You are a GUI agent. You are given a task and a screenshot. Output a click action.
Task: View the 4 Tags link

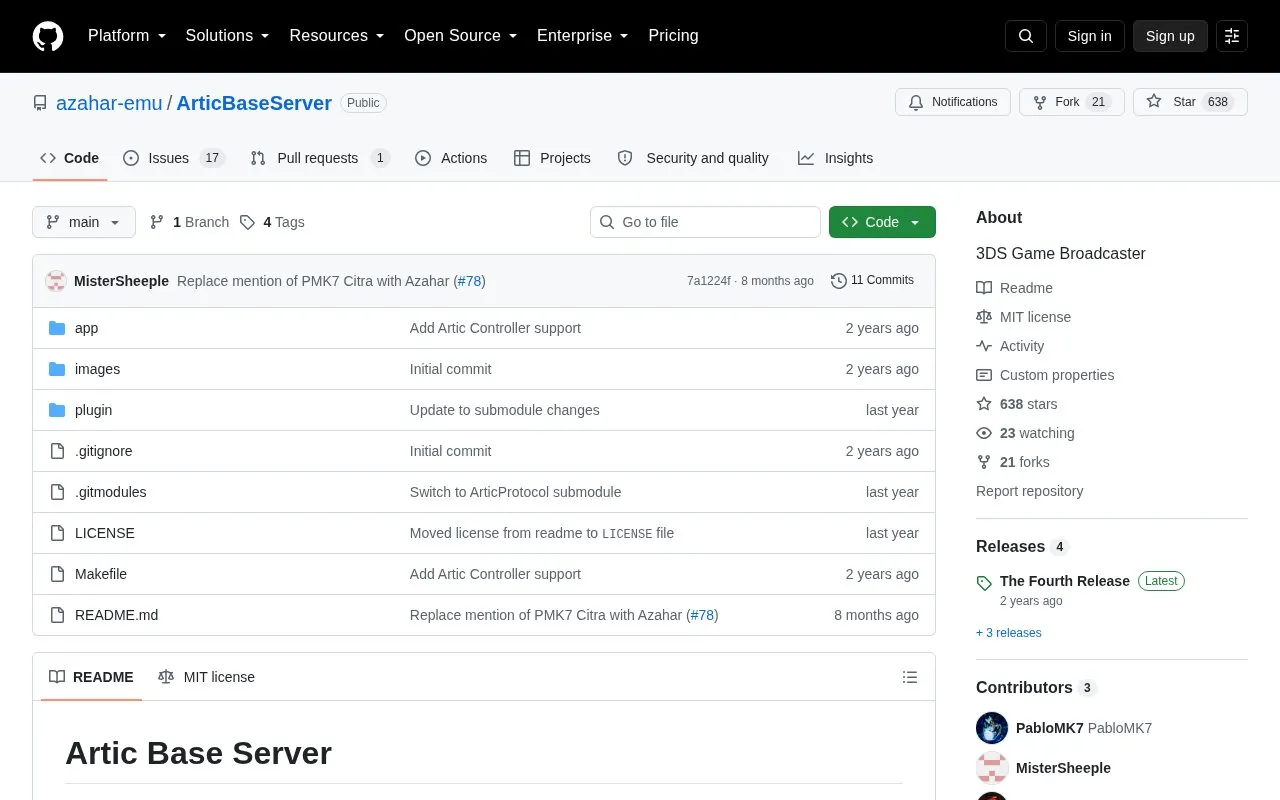(x=272, y=222)
